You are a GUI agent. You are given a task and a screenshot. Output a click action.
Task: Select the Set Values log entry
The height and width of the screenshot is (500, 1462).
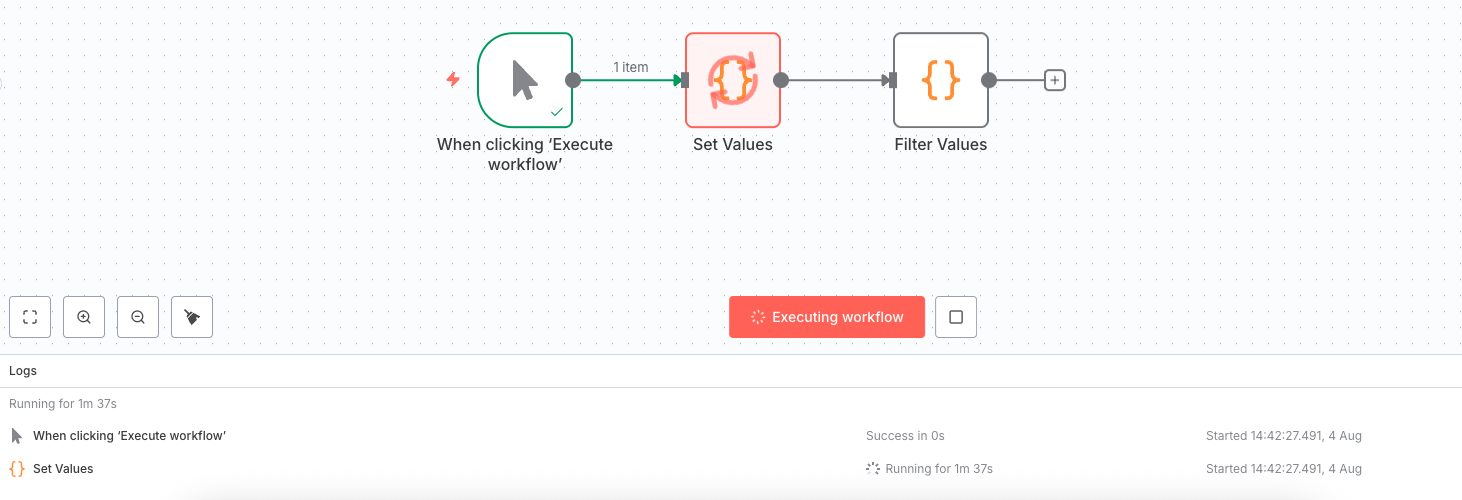click(63, 468)
